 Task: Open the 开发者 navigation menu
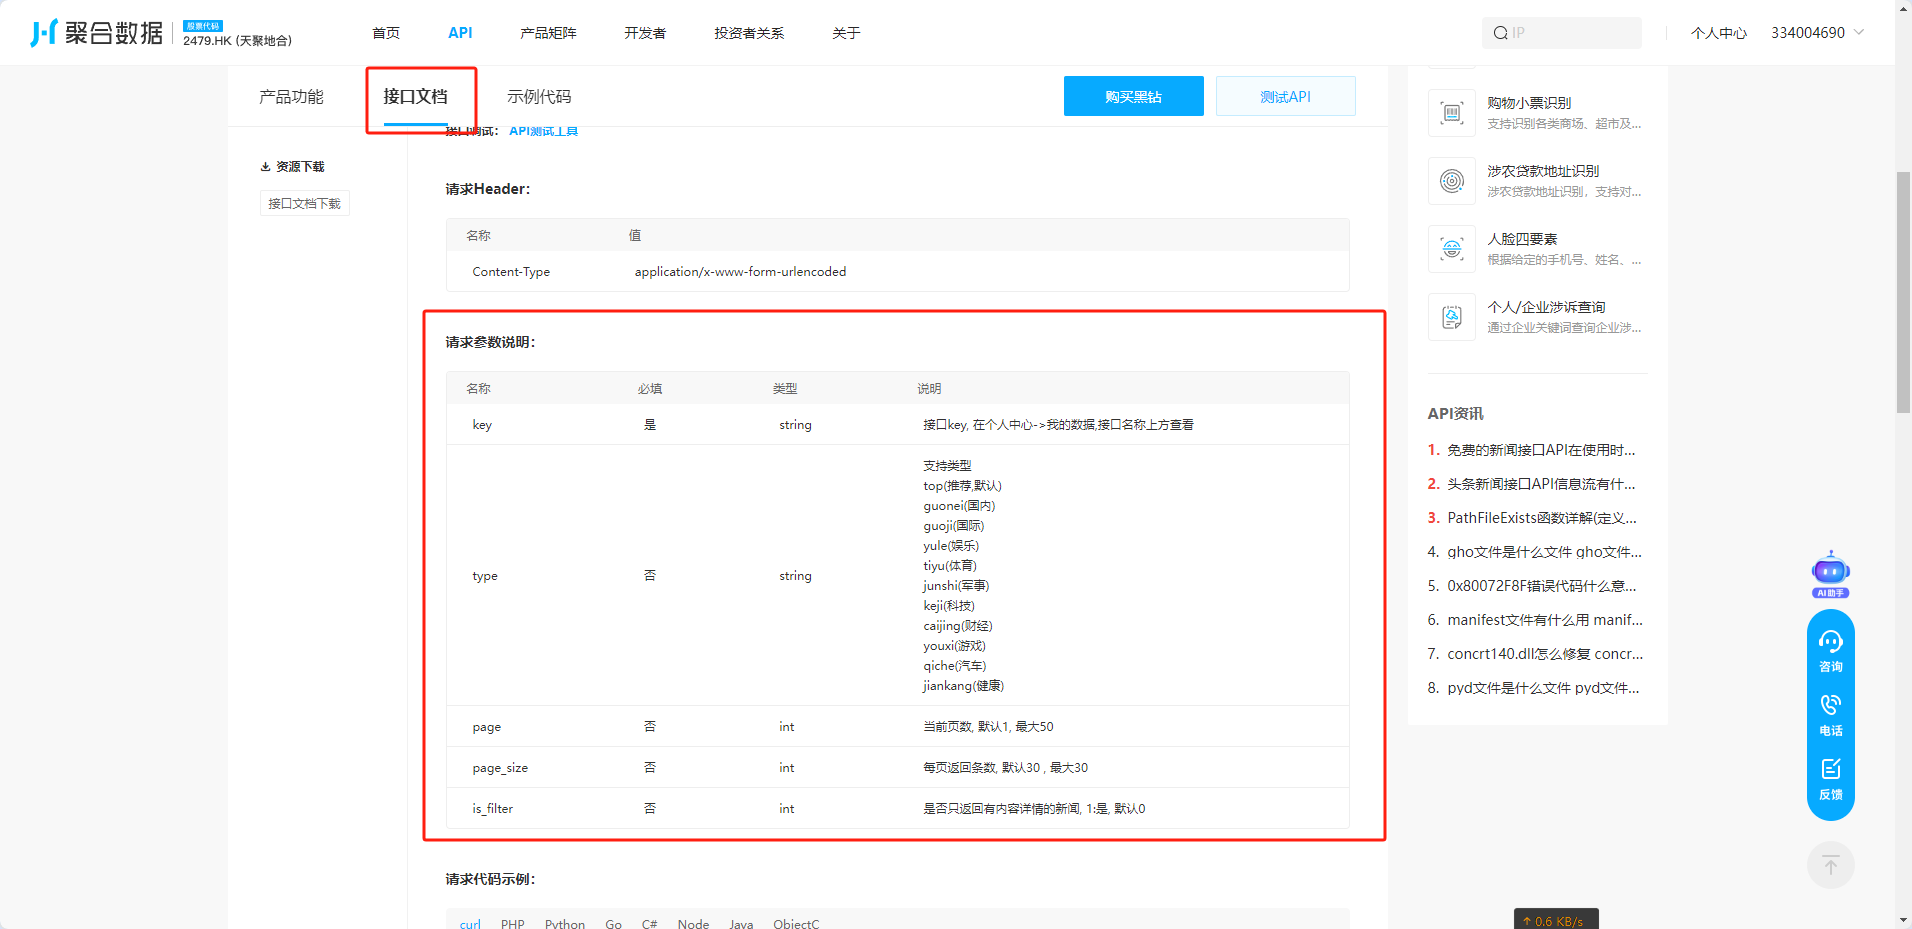pyautogui.click(x=645, y=33)
